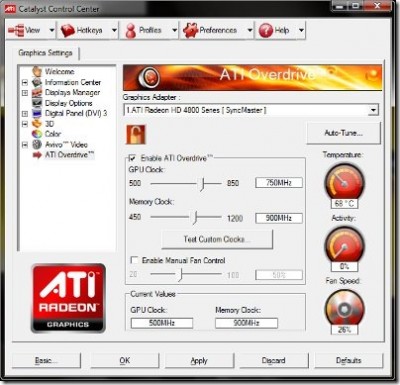Click the Color wheel icon in tree
This screenshot has width=400, height=385.
point(37,134)
